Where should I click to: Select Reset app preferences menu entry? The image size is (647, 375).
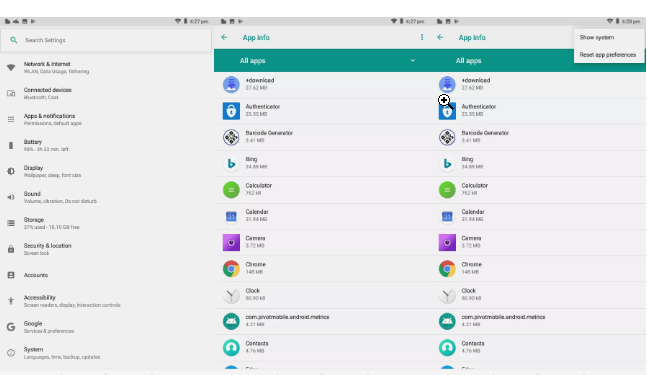(x=609, y=55)
